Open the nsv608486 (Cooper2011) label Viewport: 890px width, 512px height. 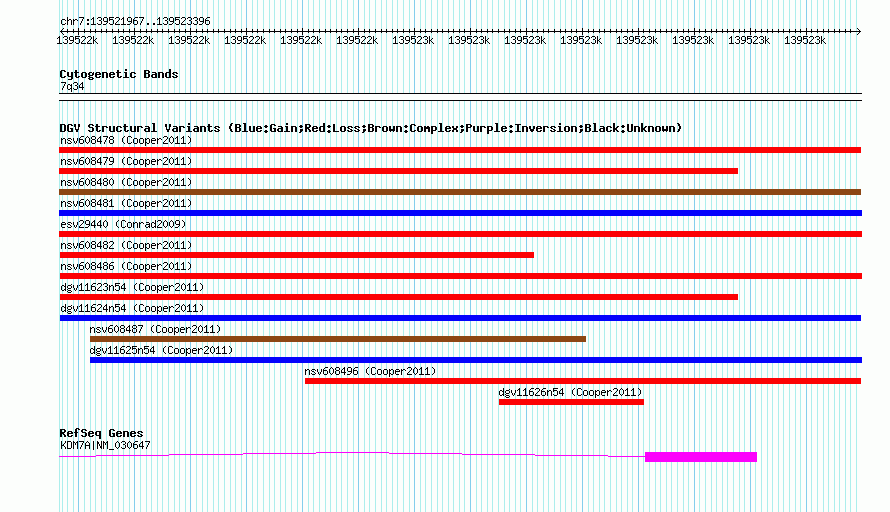[x=126, y=266]
